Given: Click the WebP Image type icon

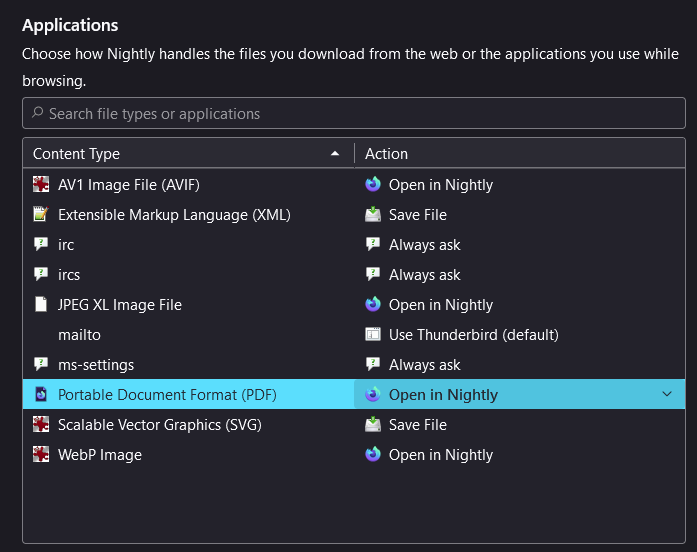Looking at the screenshot, I should (41, 455).
